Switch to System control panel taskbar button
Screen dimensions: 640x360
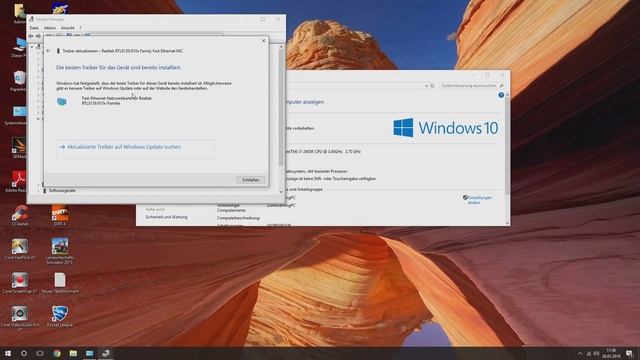[x=89, y=353]
